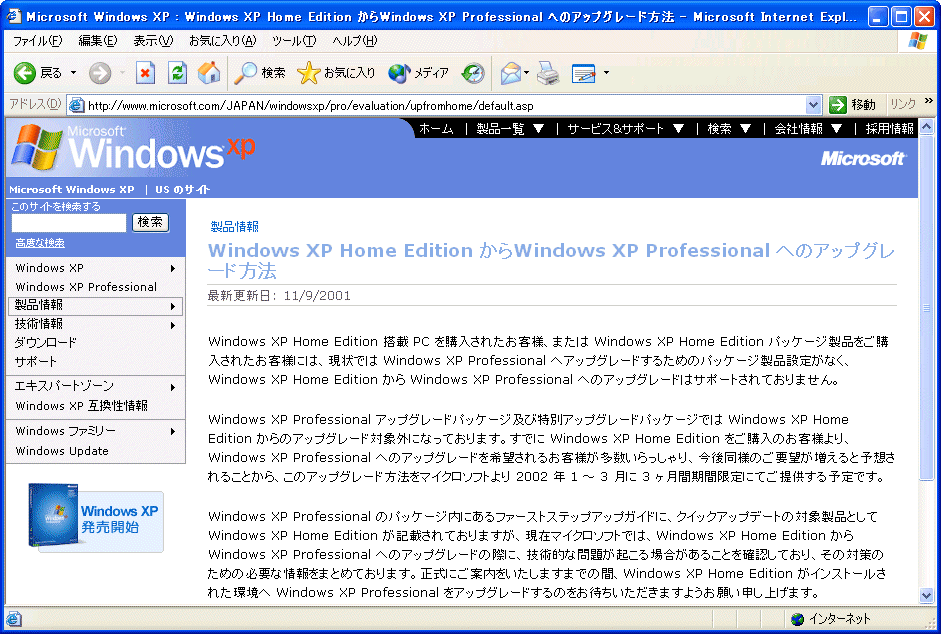Expand the 検索 dropdown in top nav

(x=745, y=128)
